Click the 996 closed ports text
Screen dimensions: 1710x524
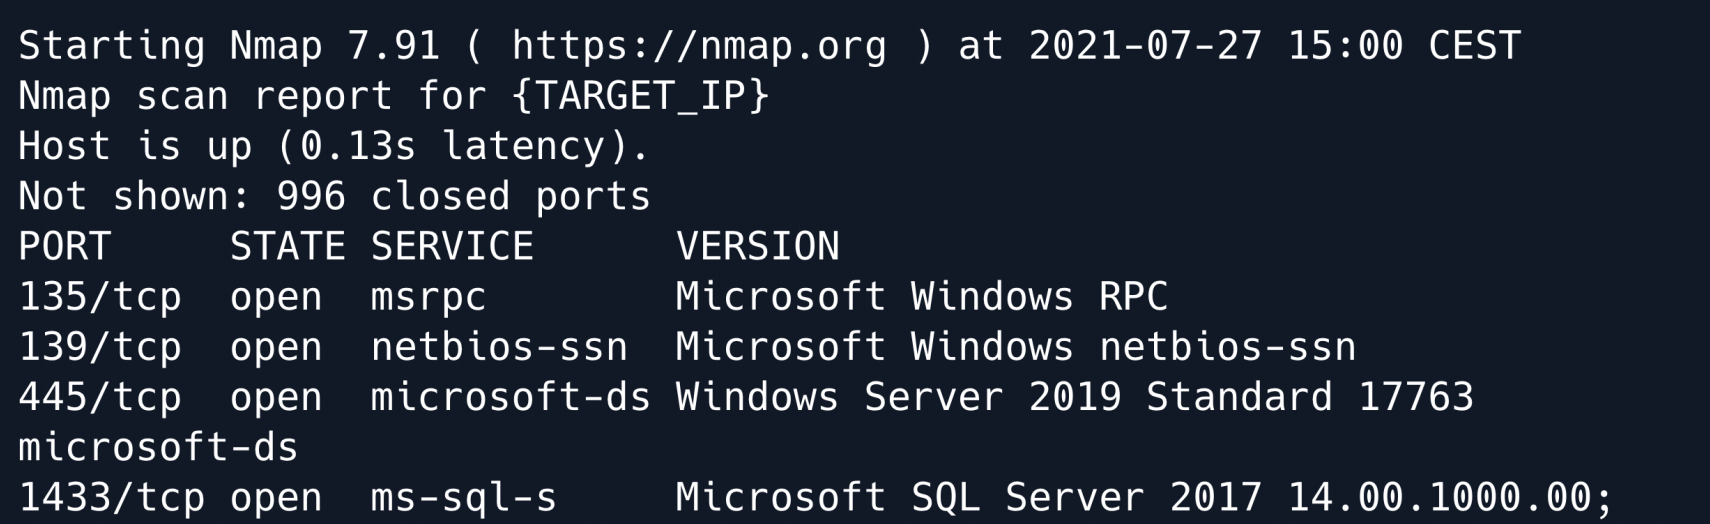(x=463, y=197)
